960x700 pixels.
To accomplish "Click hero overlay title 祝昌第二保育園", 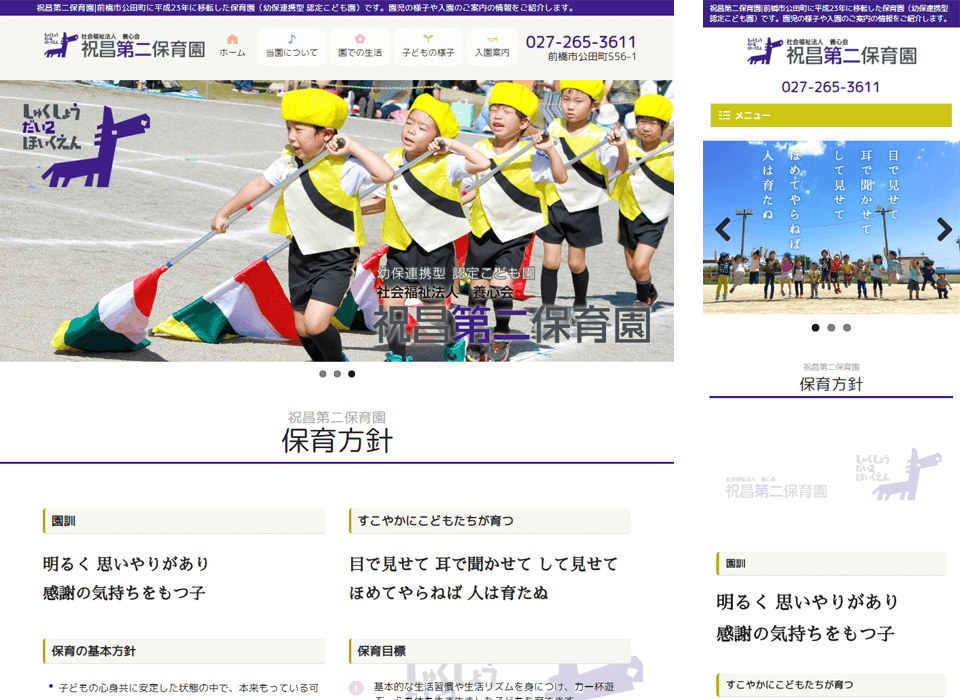I will tap(512, 325).
